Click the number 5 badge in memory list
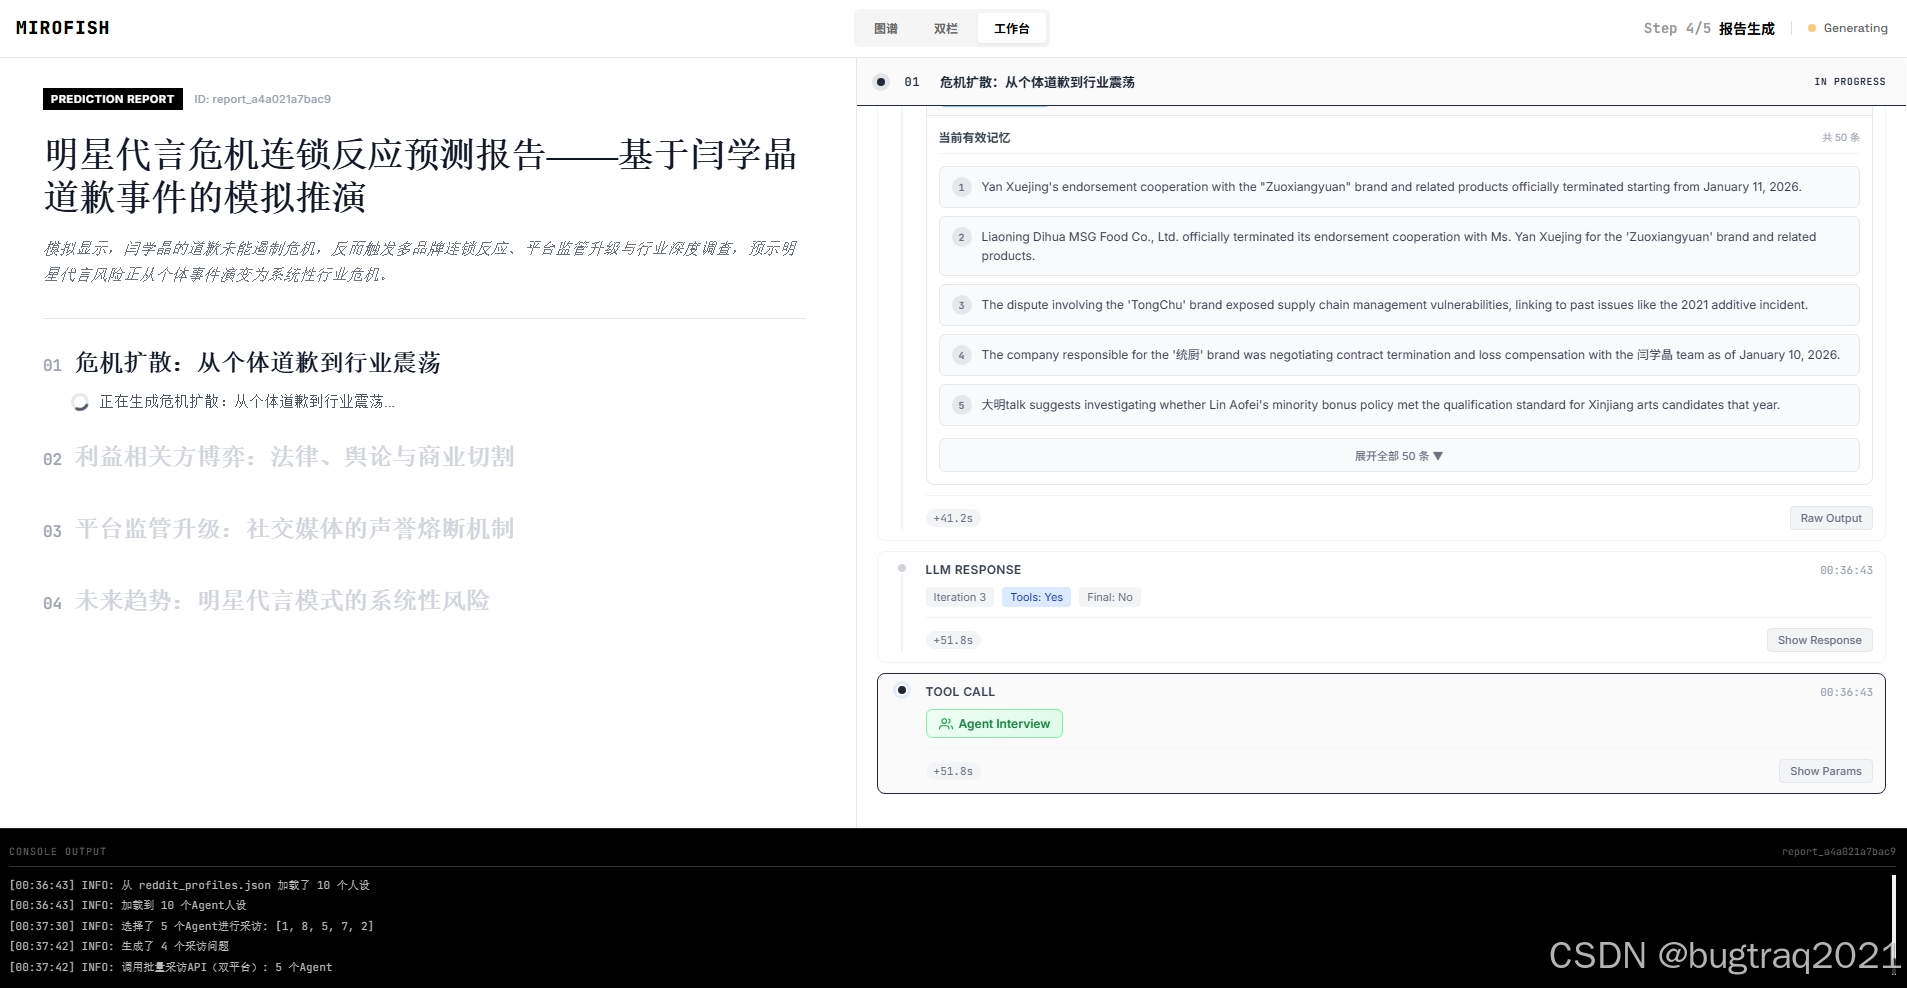Screen dimensions: 1907x988 (x=962, y=405)
